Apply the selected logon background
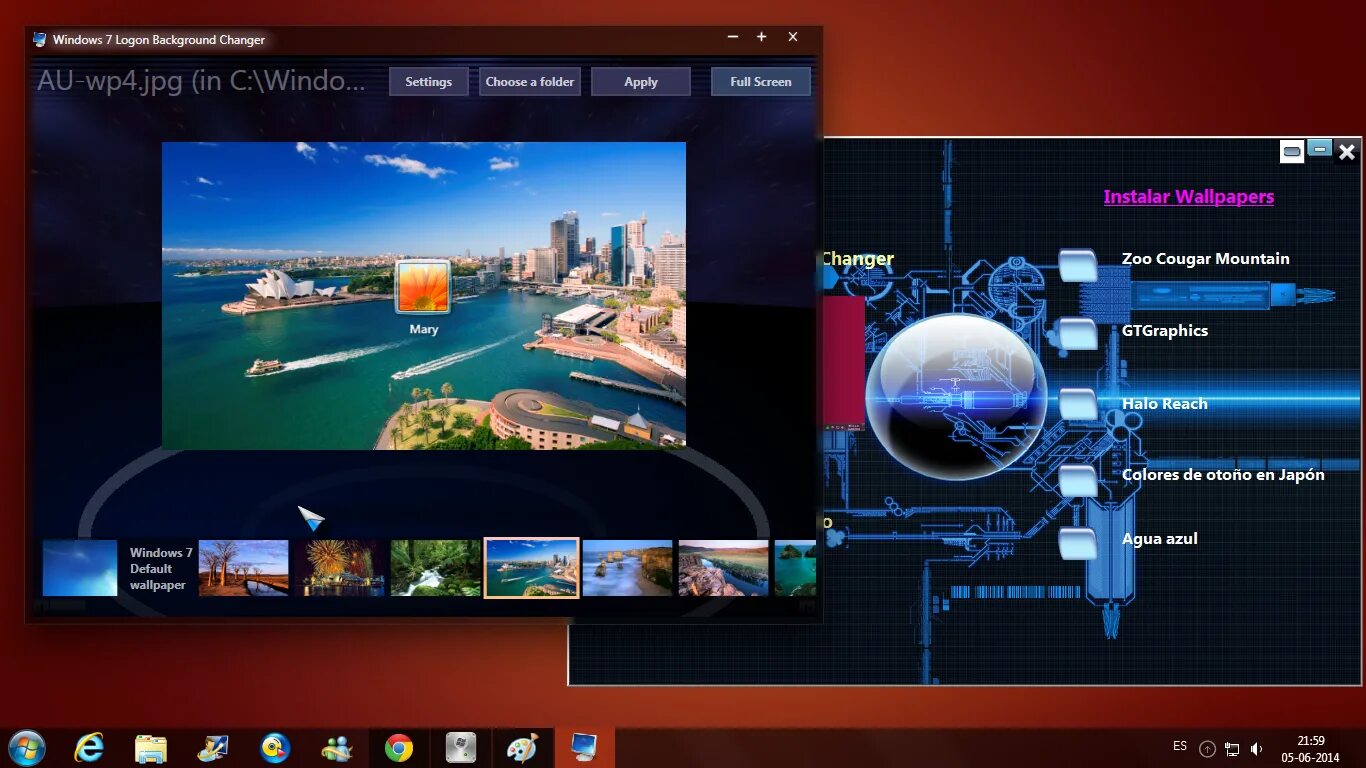1366x768 pixels. click(641, 82)
